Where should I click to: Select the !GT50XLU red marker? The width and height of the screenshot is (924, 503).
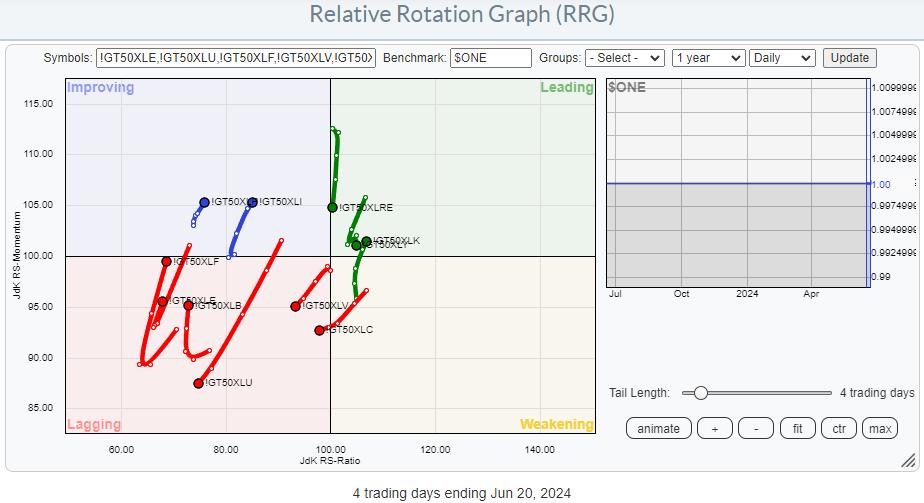click(199, 383)
